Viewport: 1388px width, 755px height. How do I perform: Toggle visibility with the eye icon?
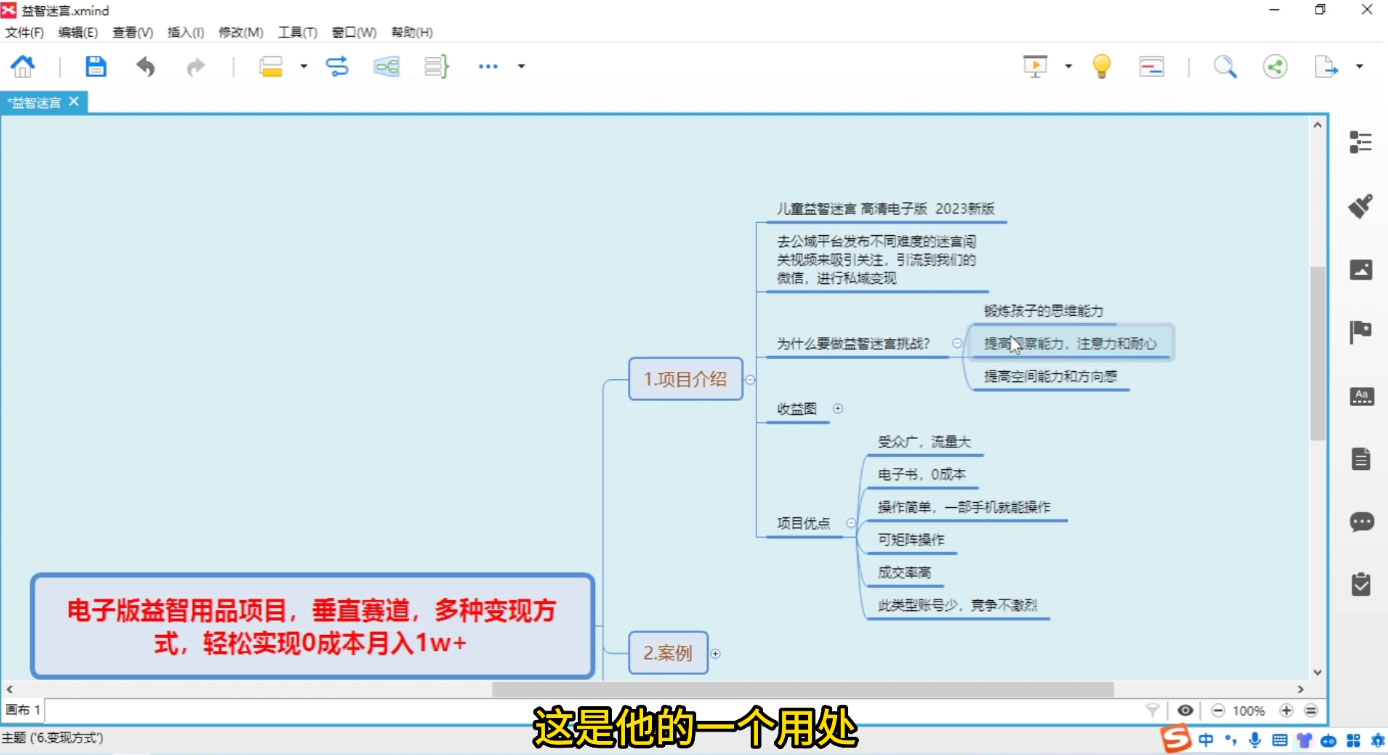(x=1185, y=710)
